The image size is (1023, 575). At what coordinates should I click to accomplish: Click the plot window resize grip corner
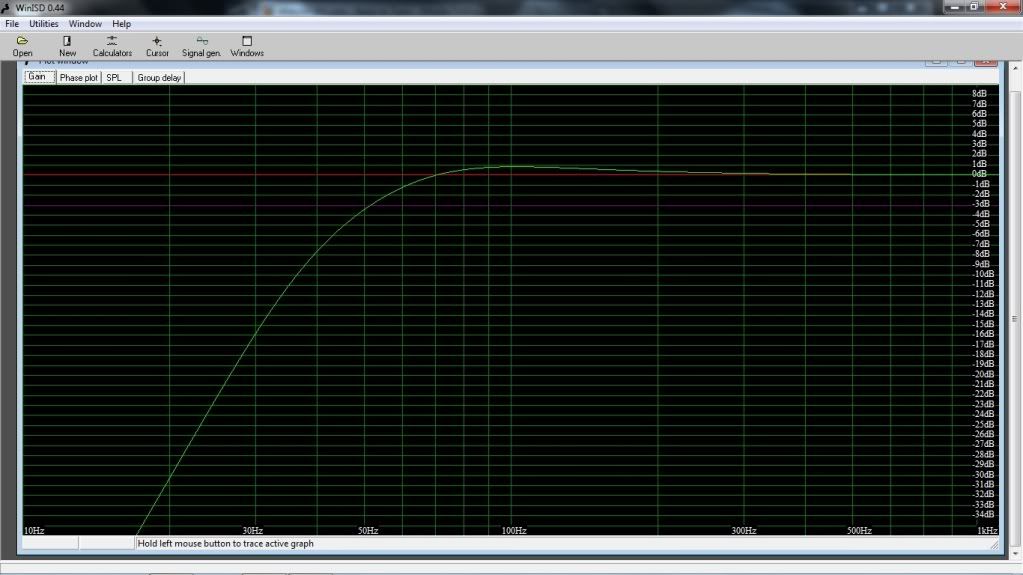click(994, 545)
